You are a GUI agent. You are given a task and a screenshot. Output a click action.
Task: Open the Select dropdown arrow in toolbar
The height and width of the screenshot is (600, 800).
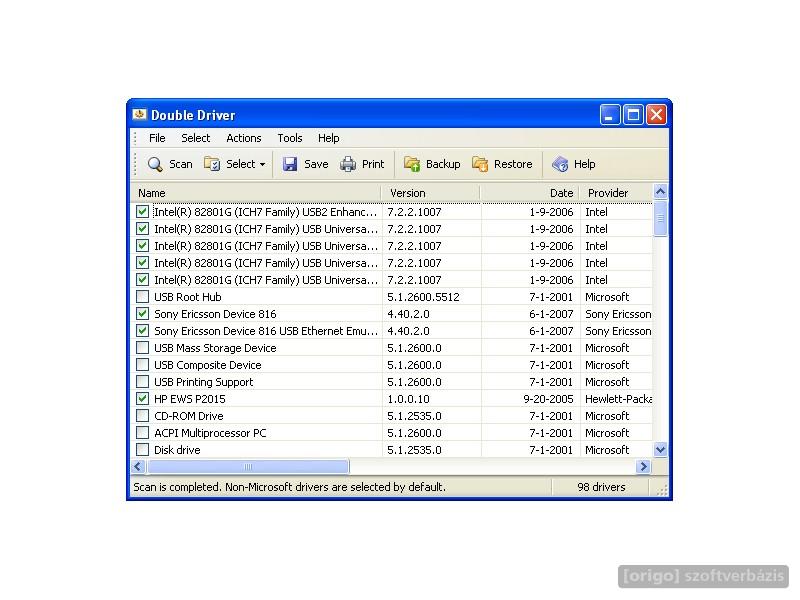(x=262, y=164)
